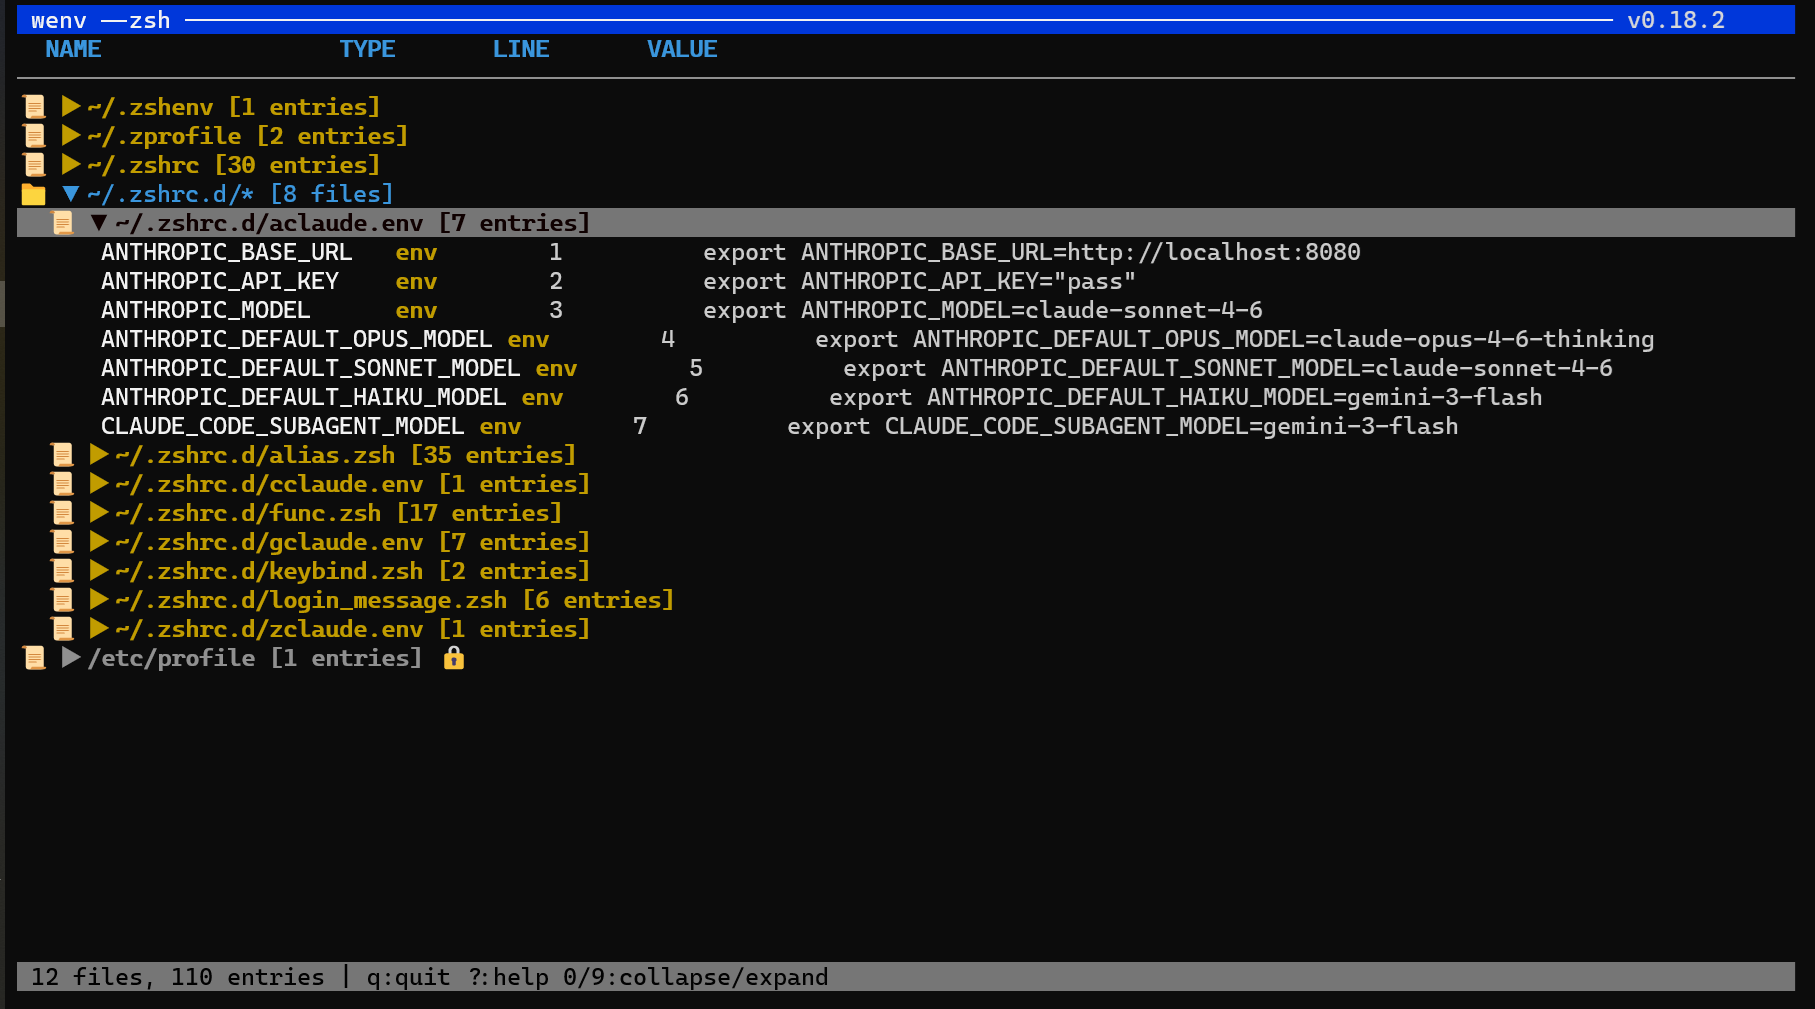Click line number 5 of ANTHROPIC_DEFAULT_SONNET_MODEL
Viewport: 1815px width, 1009px height.
point(696,368)
